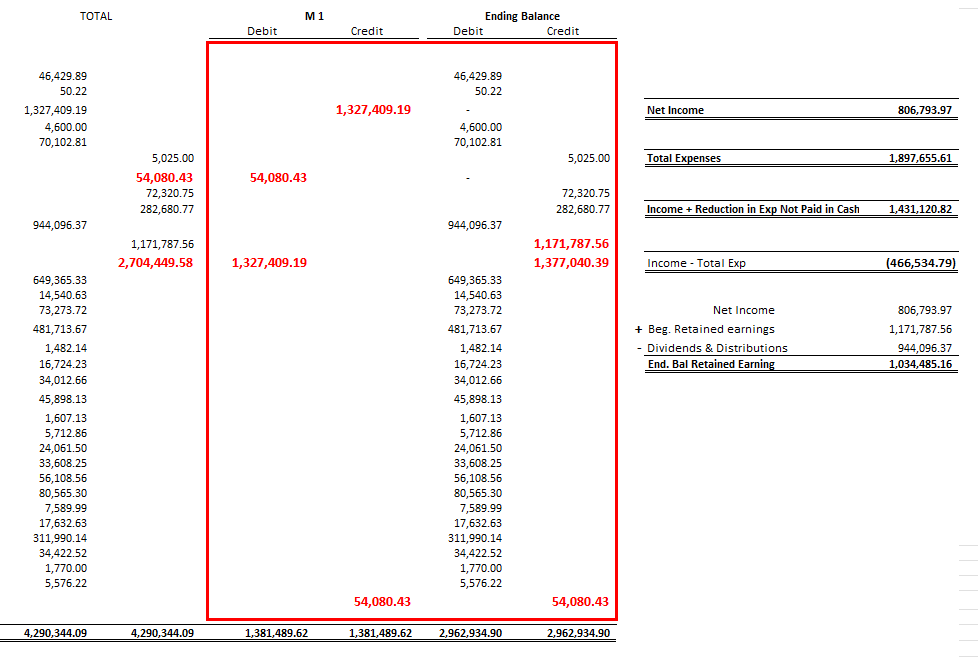This screenshot has height=660, width=978.
Task: Click the 'Dividends & Distributions' label
Action: 717,348
